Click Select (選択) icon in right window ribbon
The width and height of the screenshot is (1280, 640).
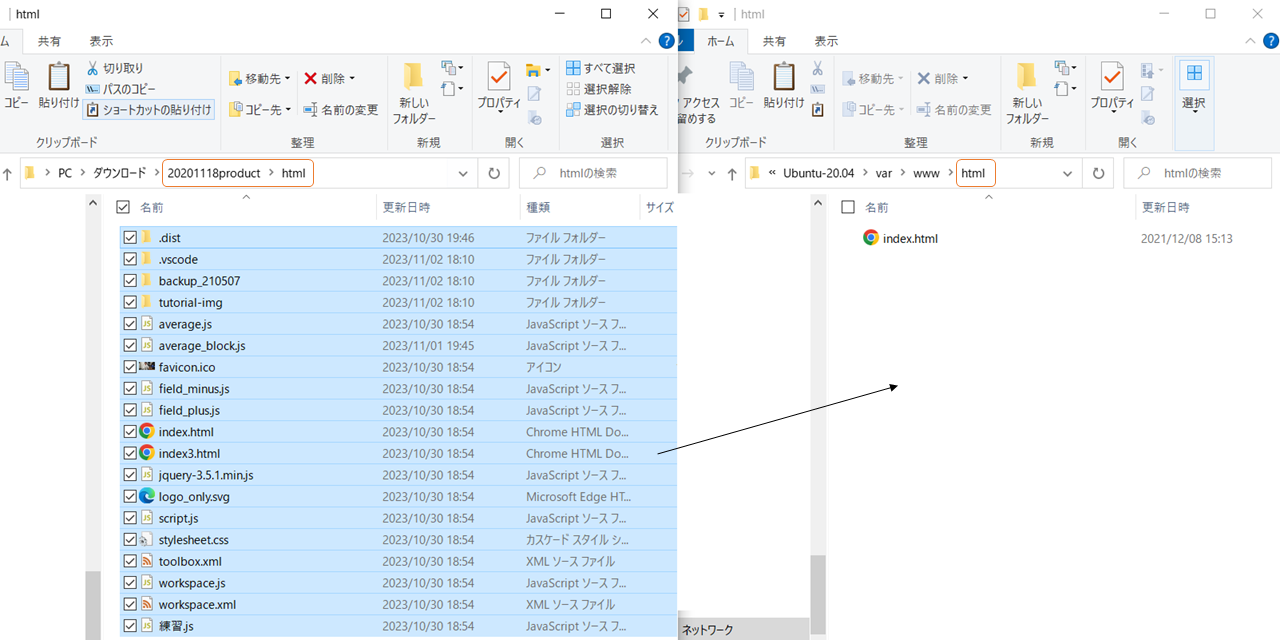(1194, 77)
